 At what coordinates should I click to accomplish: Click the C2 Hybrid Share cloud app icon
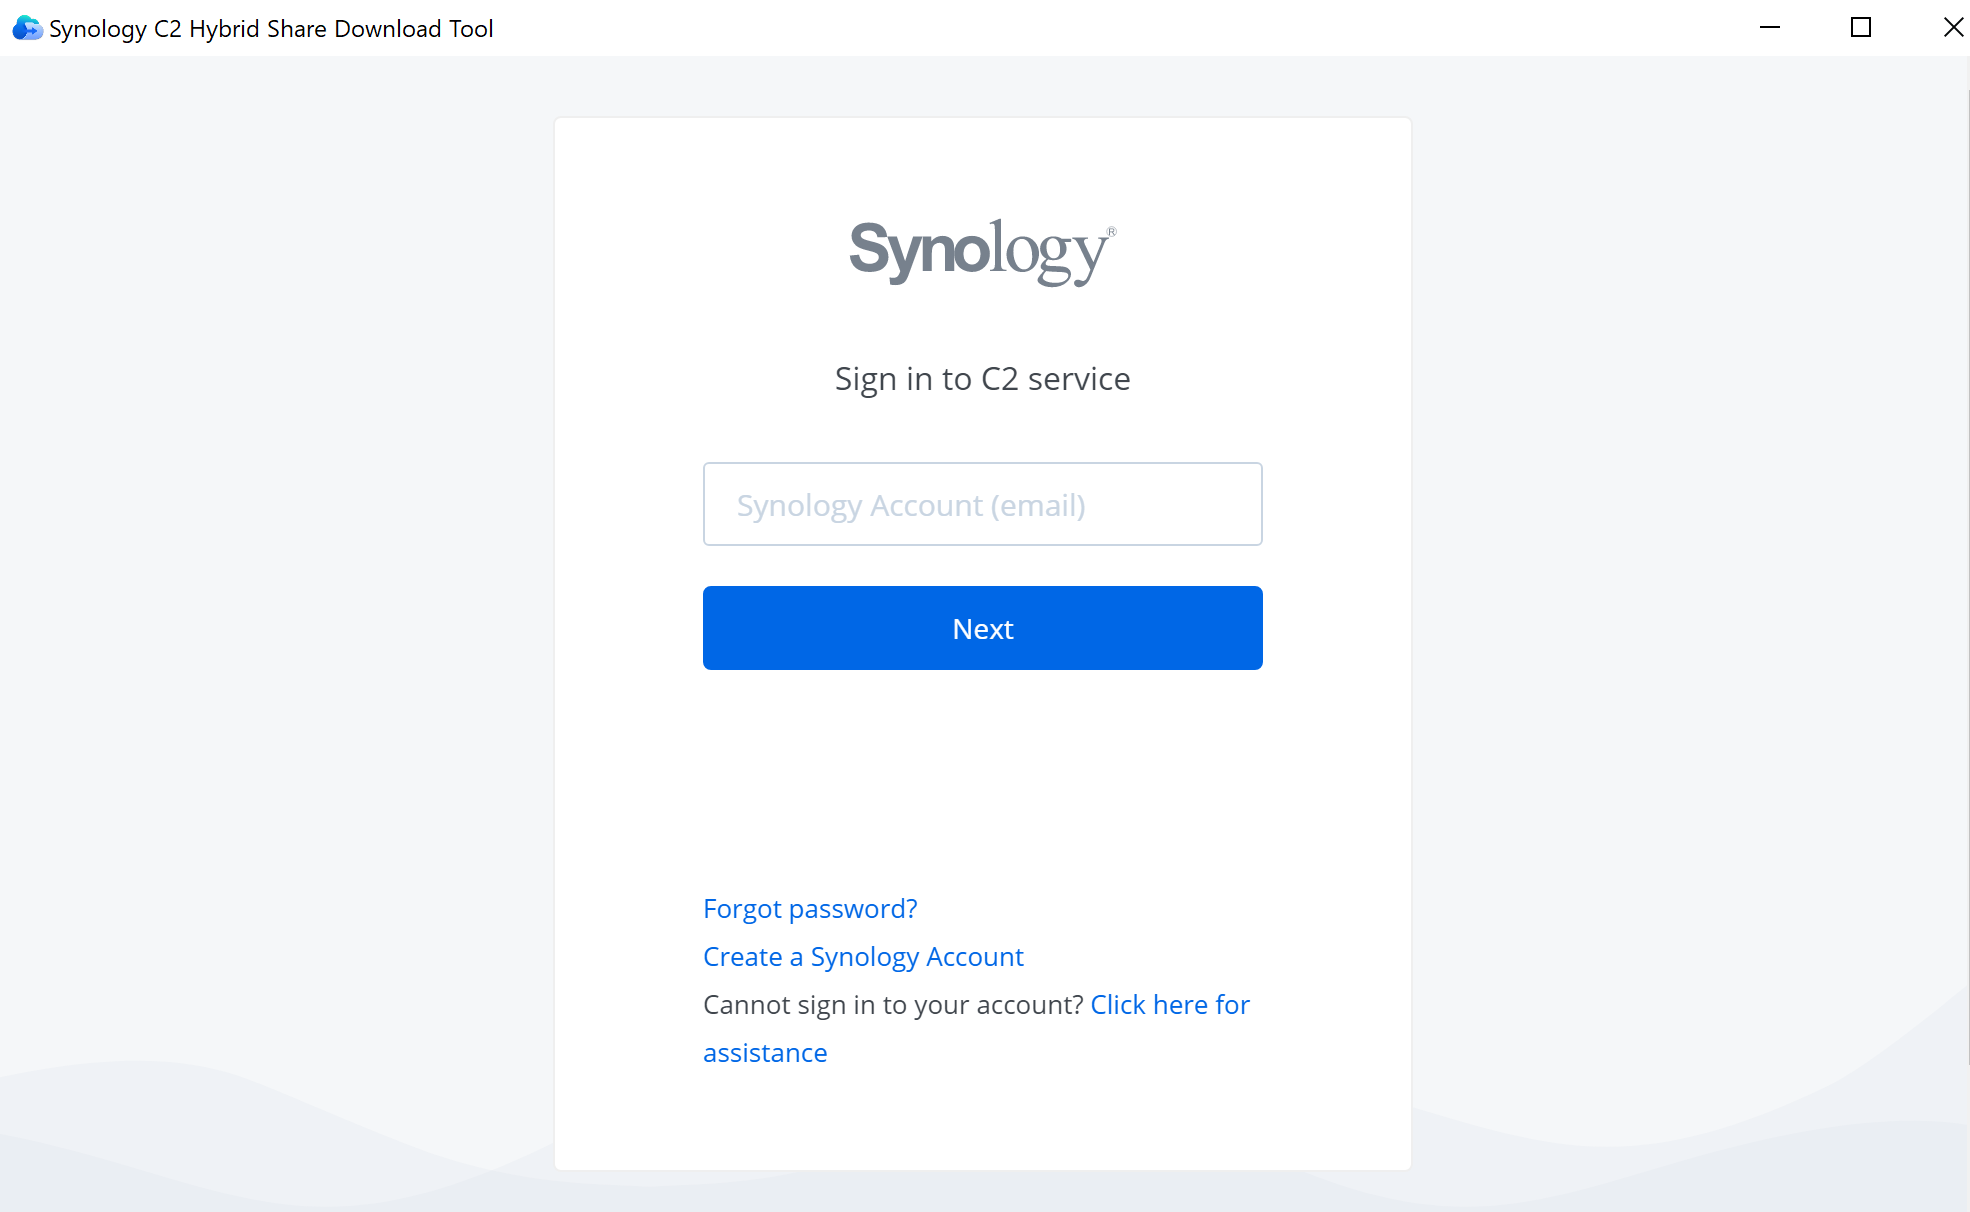click(x=27, y=28)
